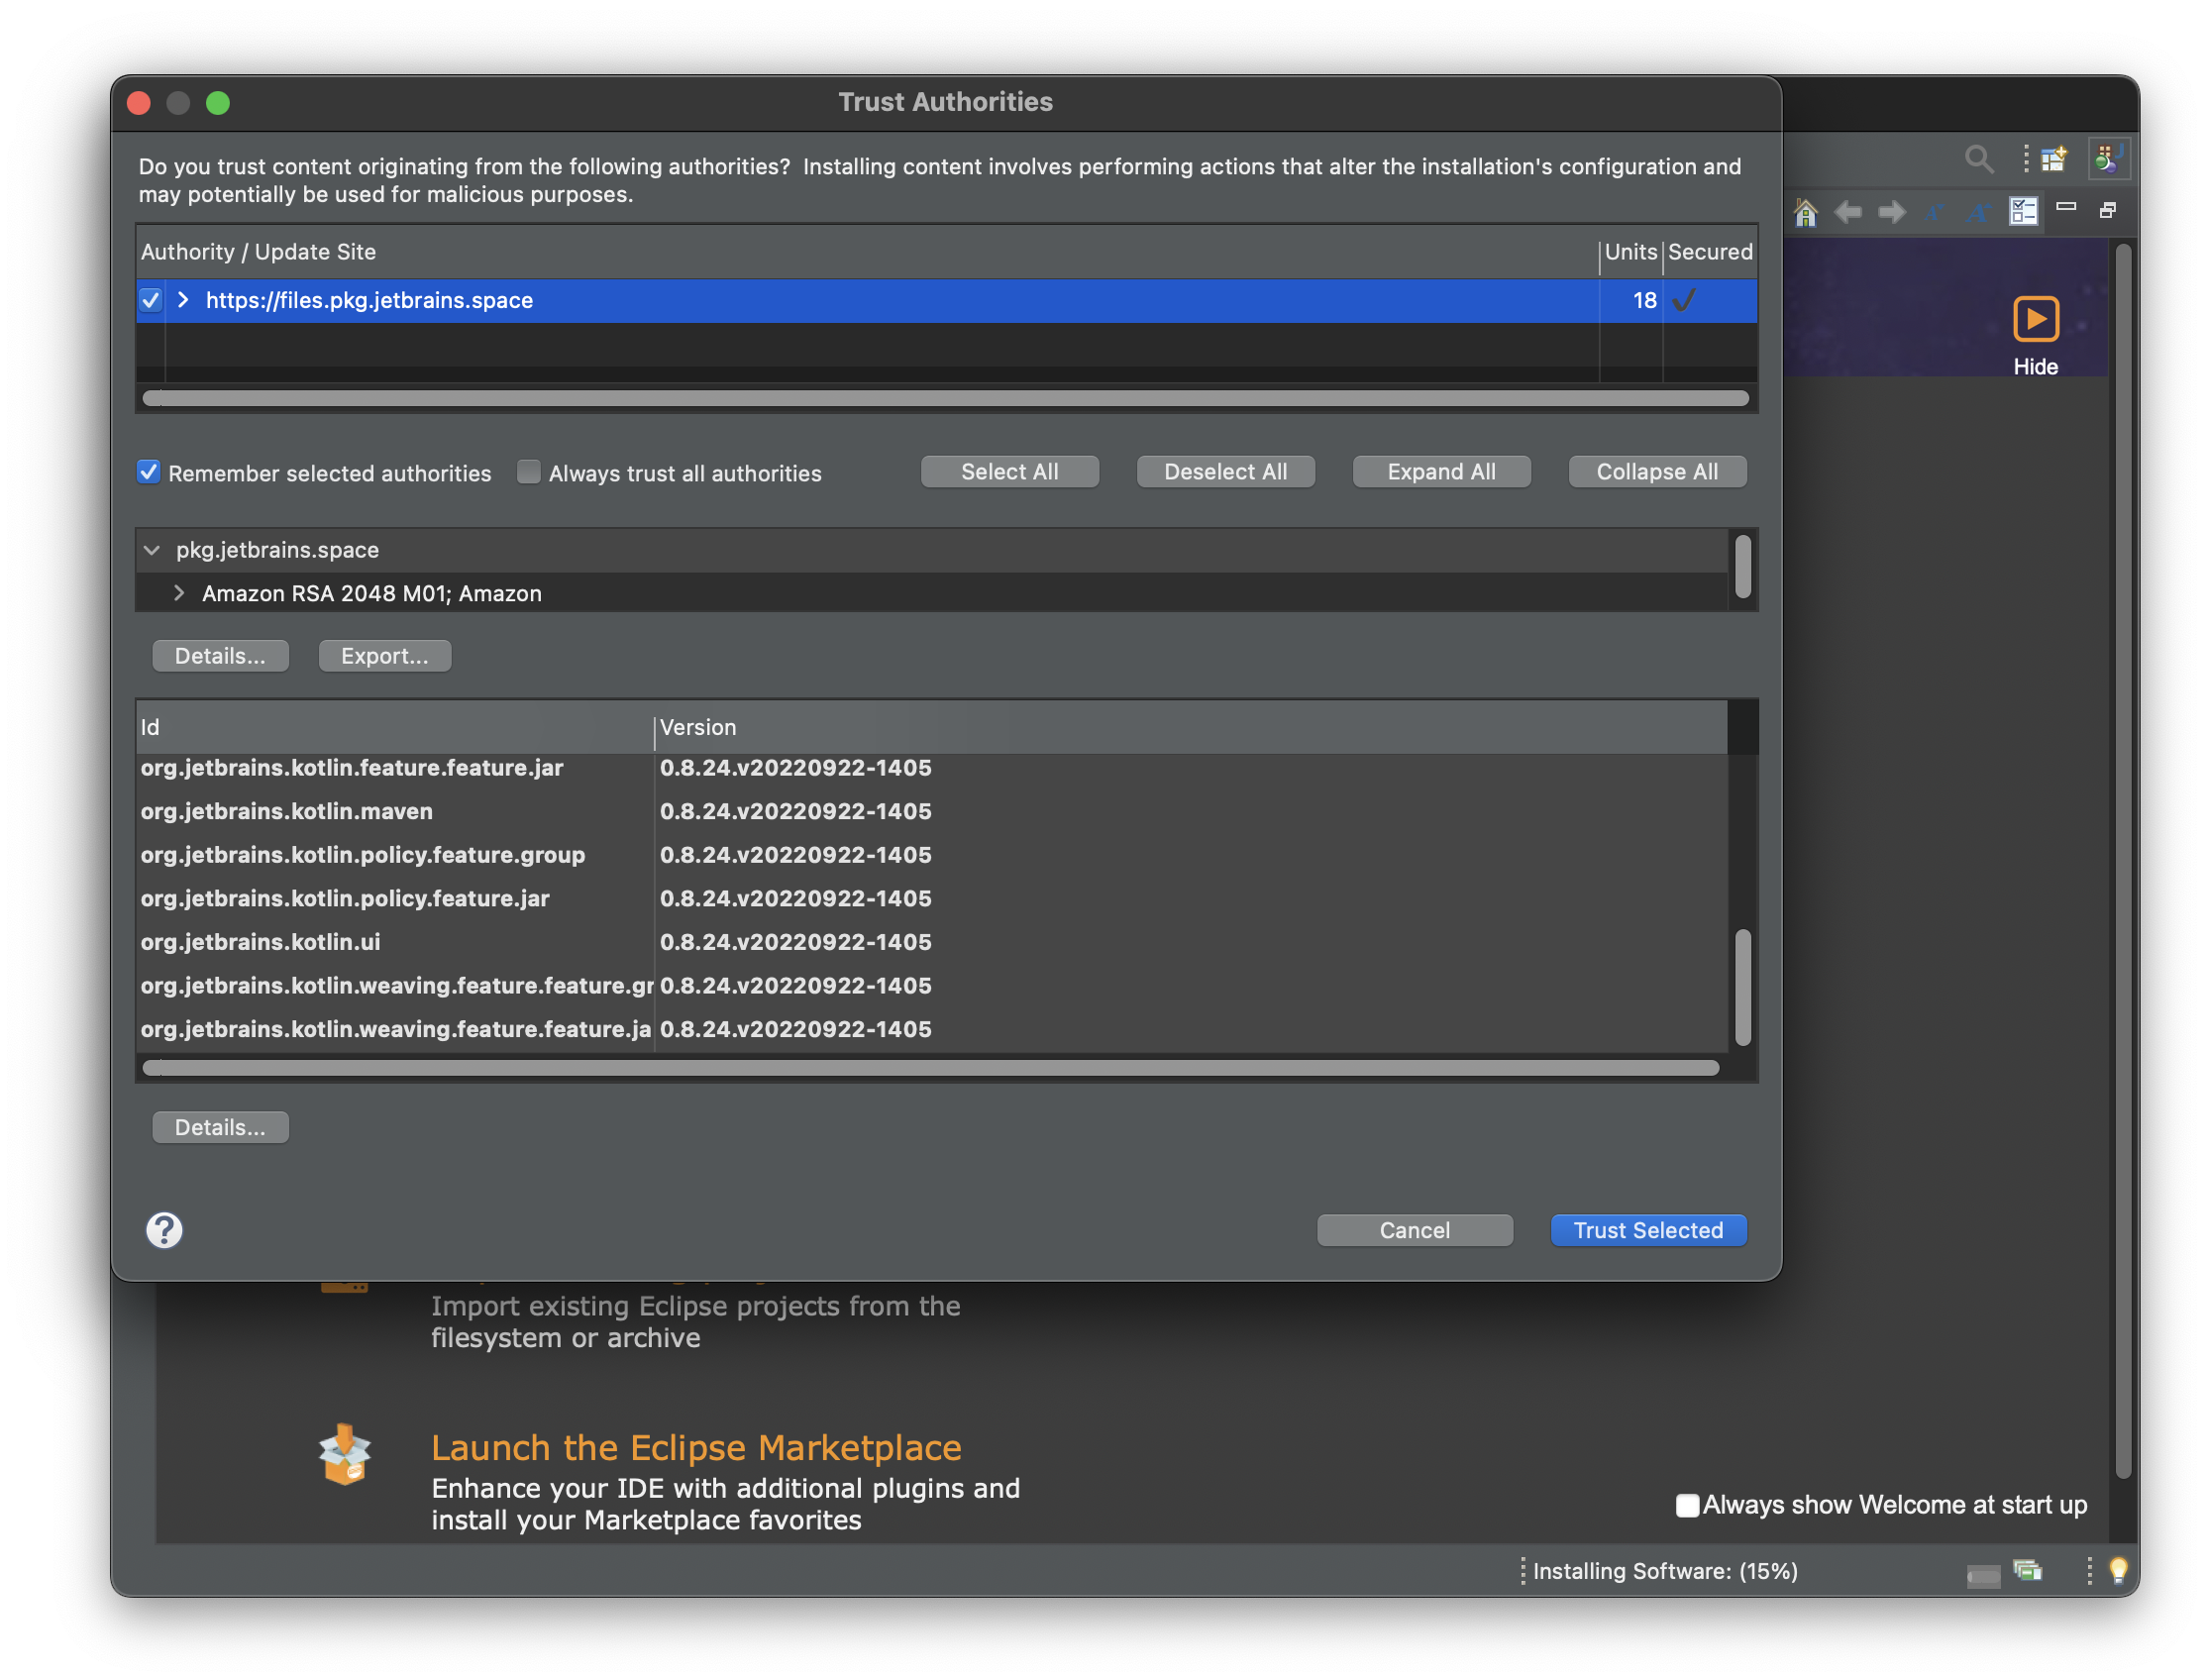Expand the files.pkg.jetbrains.space authority row
2207x1680 pixels.
(x=183, y=300)
